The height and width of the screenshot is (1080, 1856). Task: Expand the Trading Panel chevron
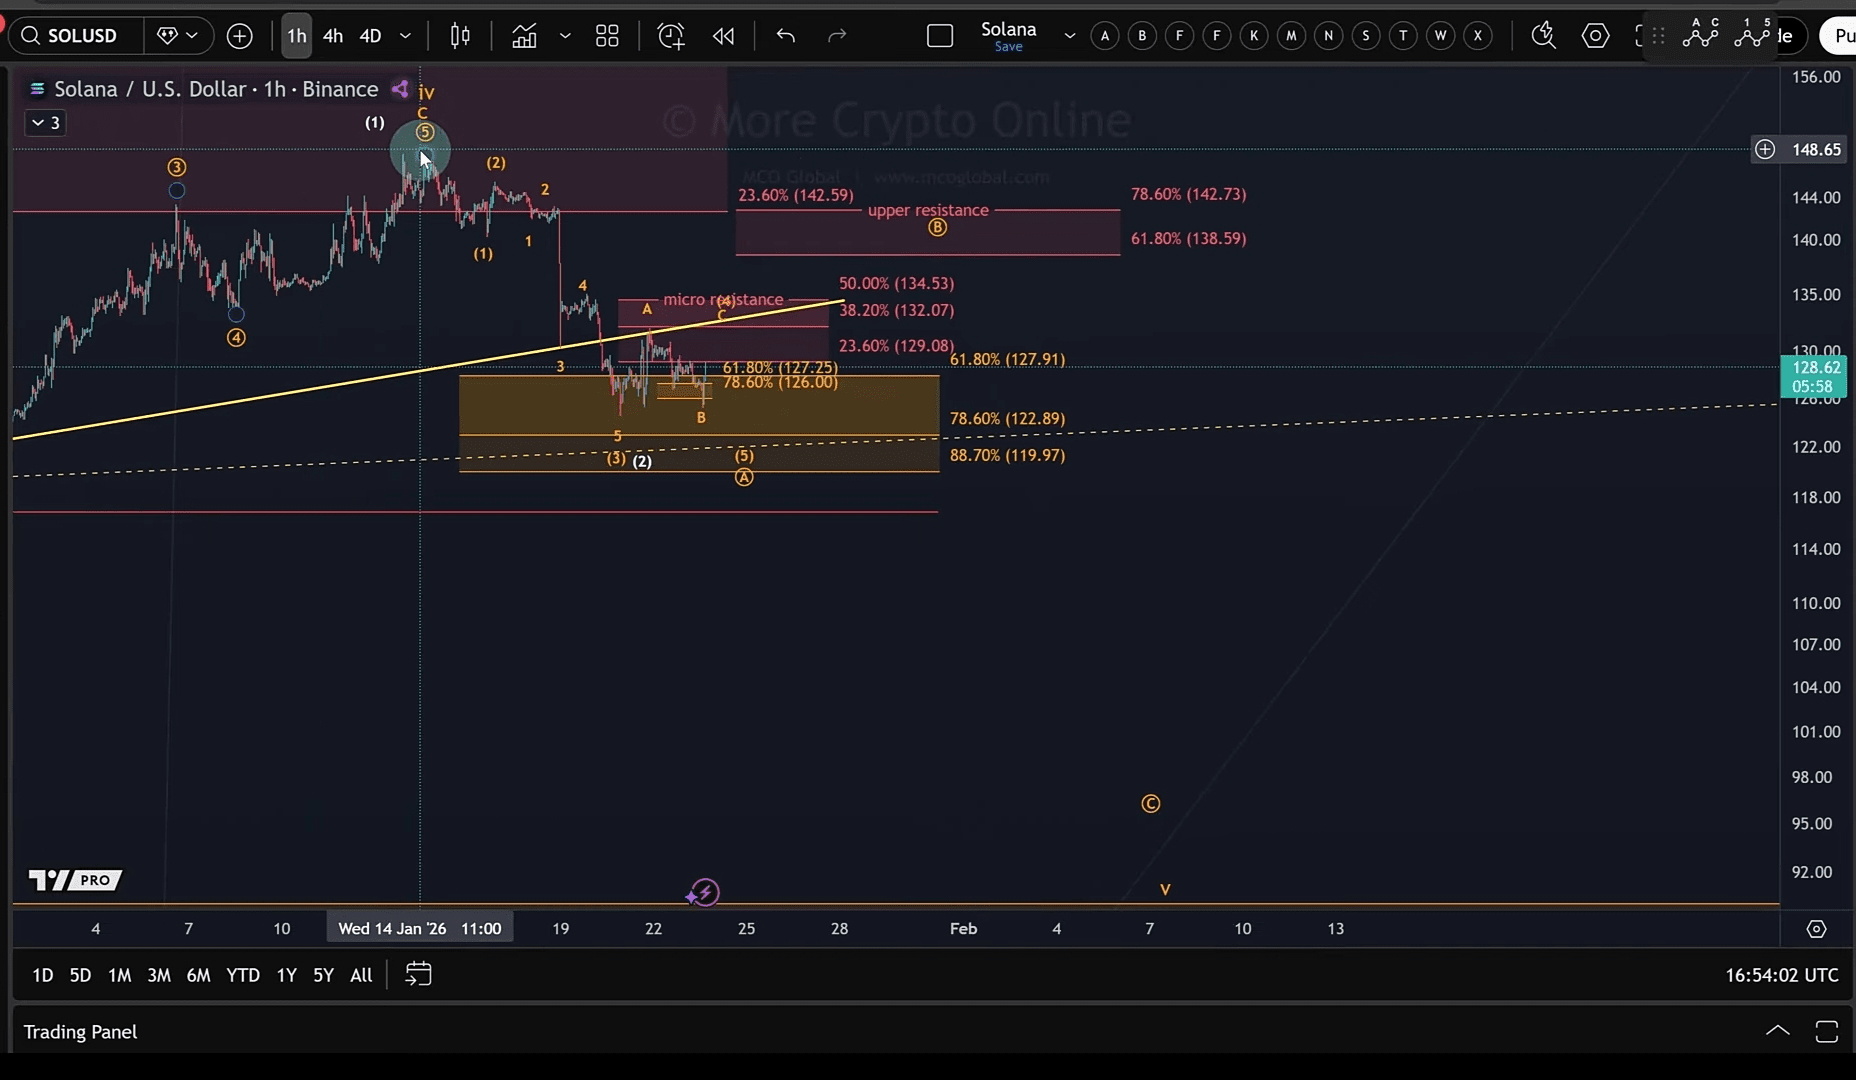tap(1778, 1031)
